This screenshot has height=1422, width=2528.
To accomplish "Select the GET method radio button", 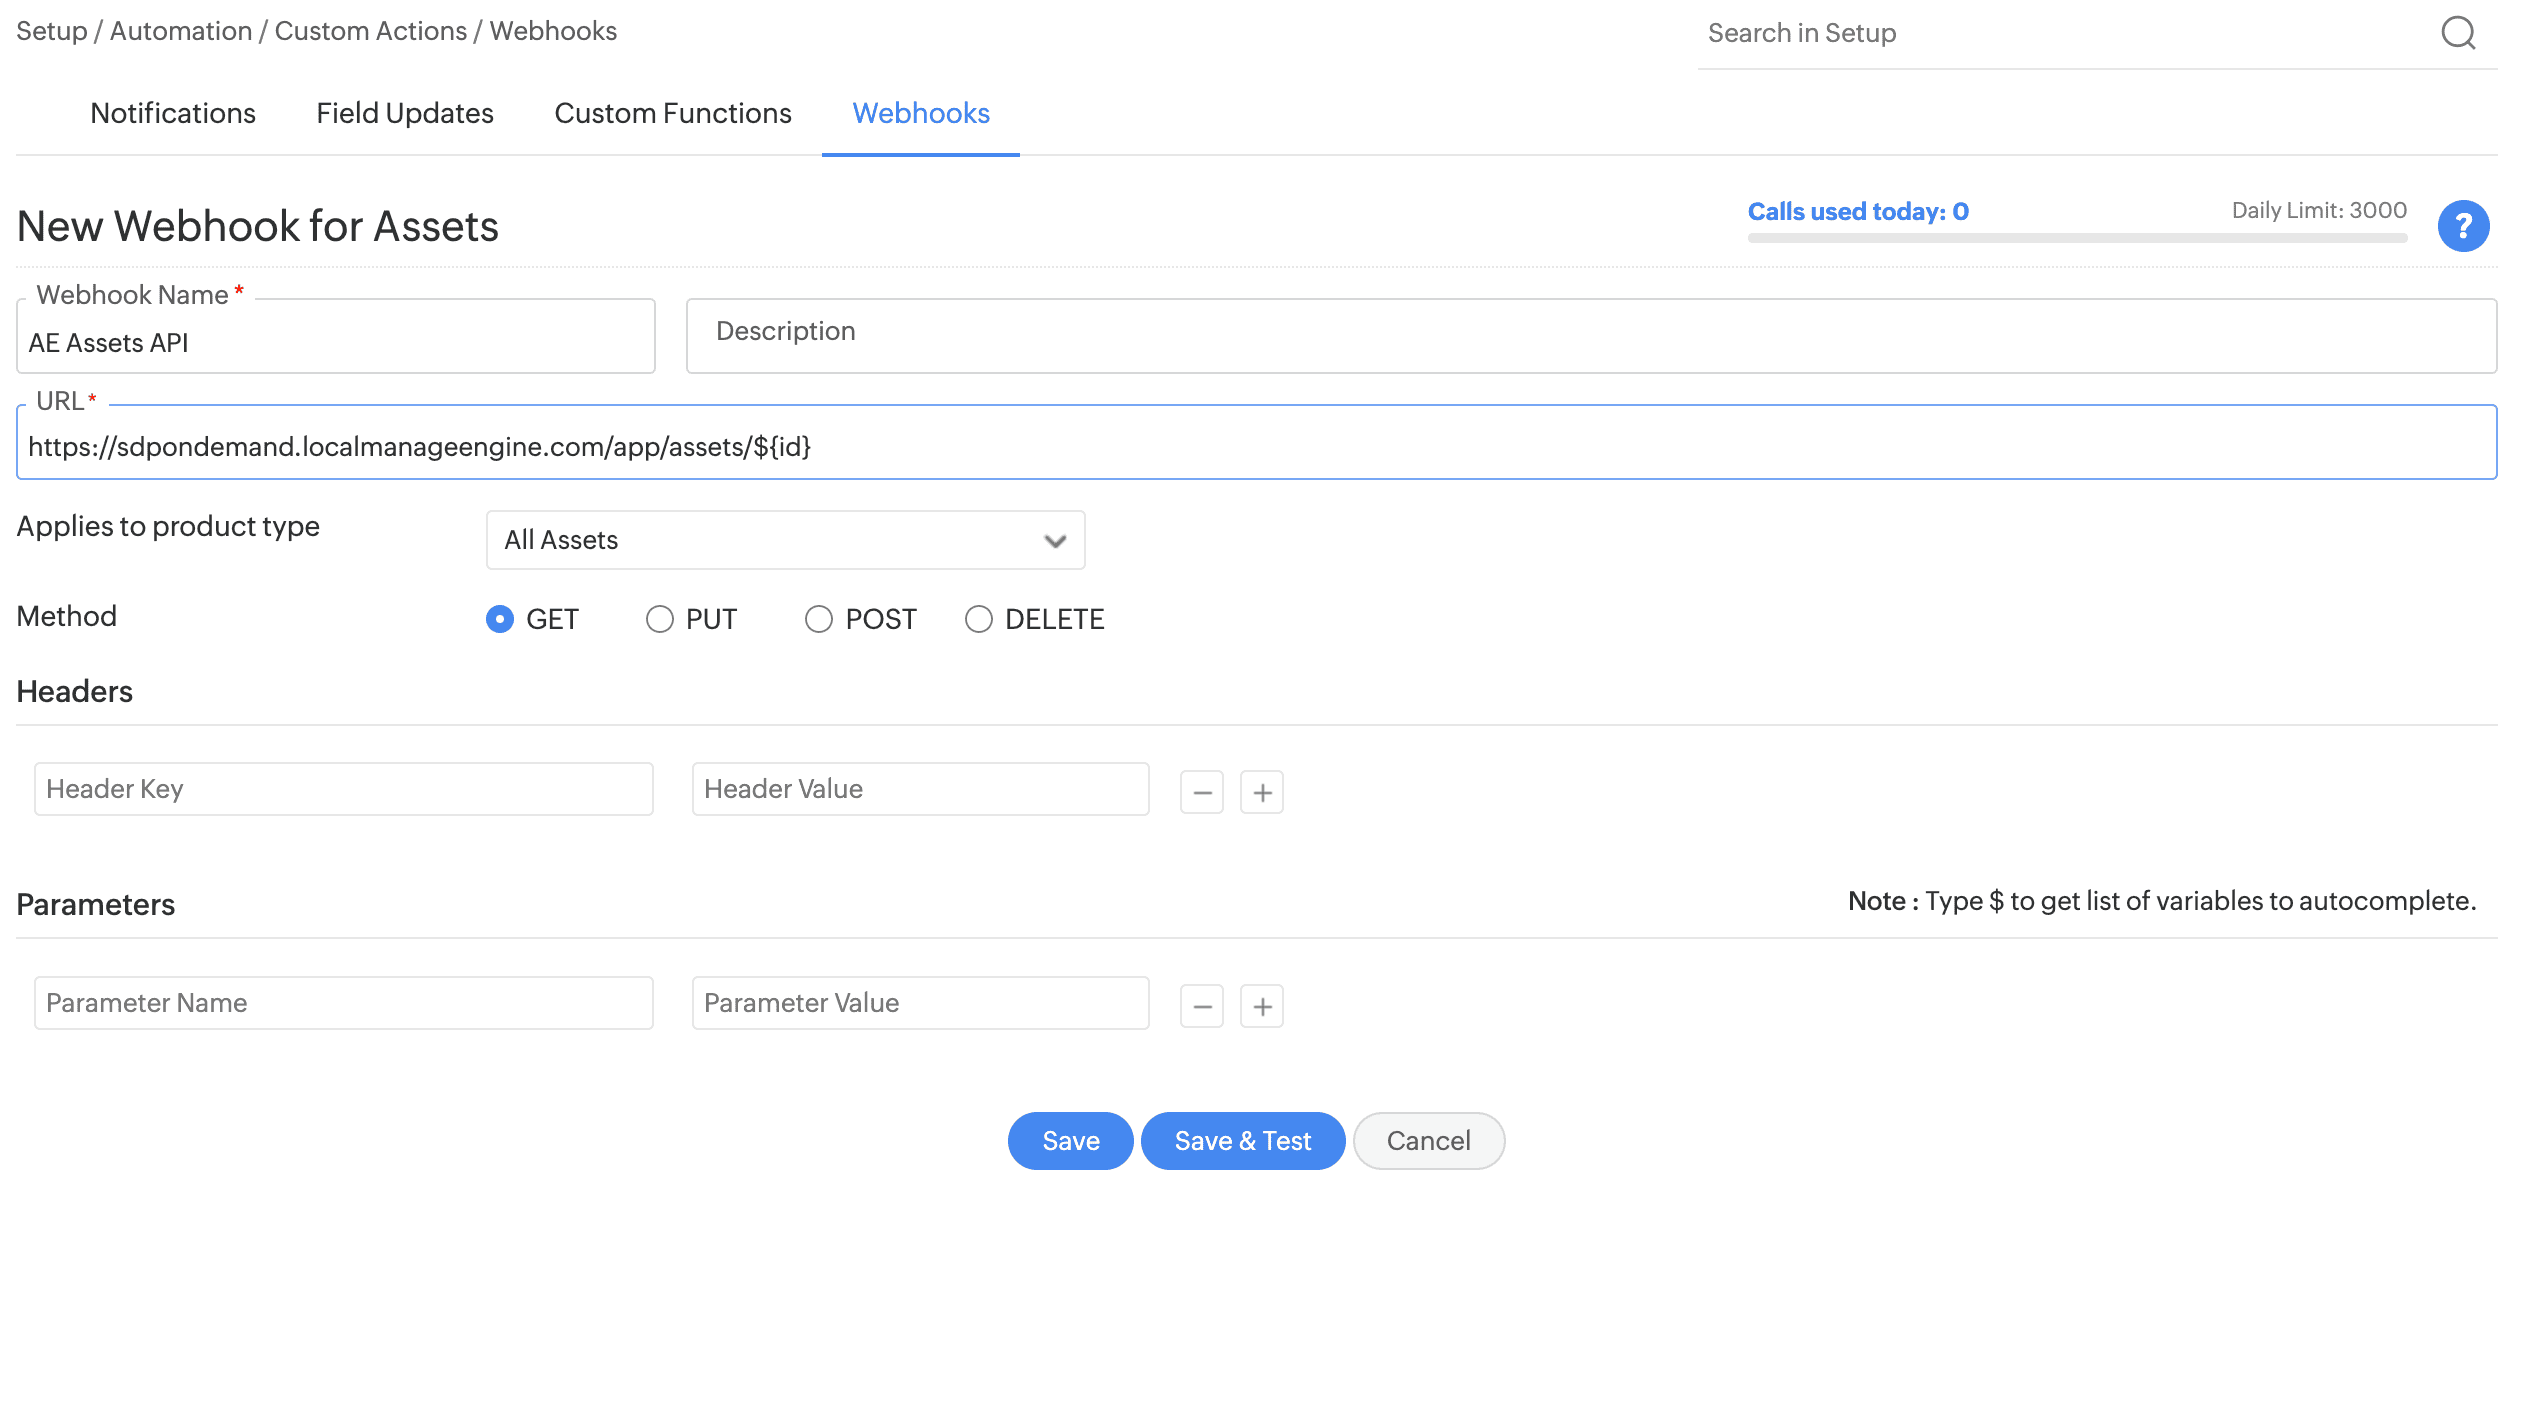I will click(500, 619).
